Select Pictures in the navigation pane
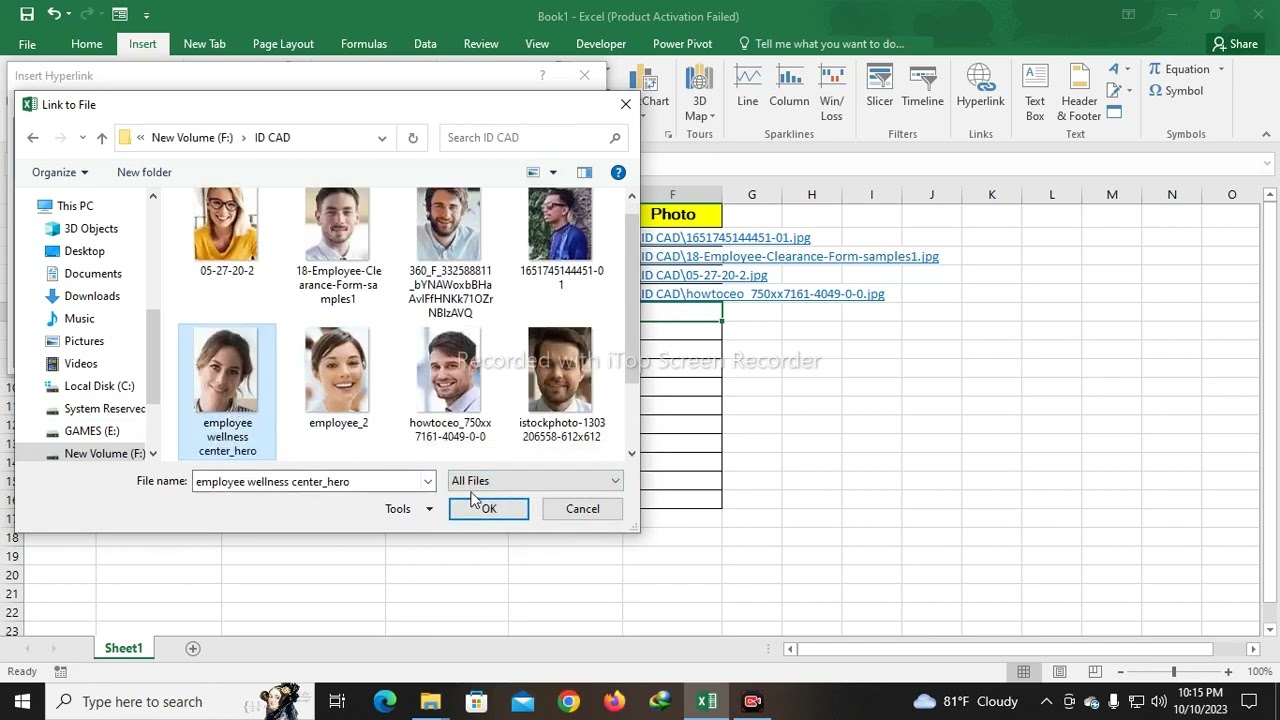The image size is (1280, 720). [84, 341]
